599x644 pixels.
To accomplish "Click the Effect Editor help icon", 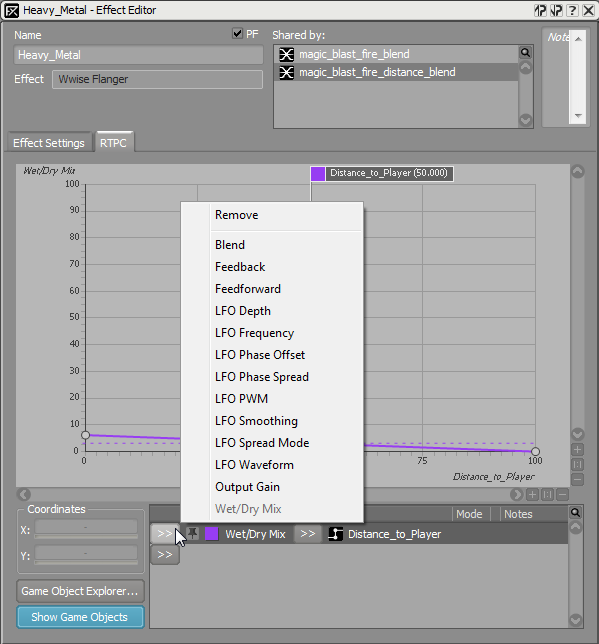I will tap(573, 10).
